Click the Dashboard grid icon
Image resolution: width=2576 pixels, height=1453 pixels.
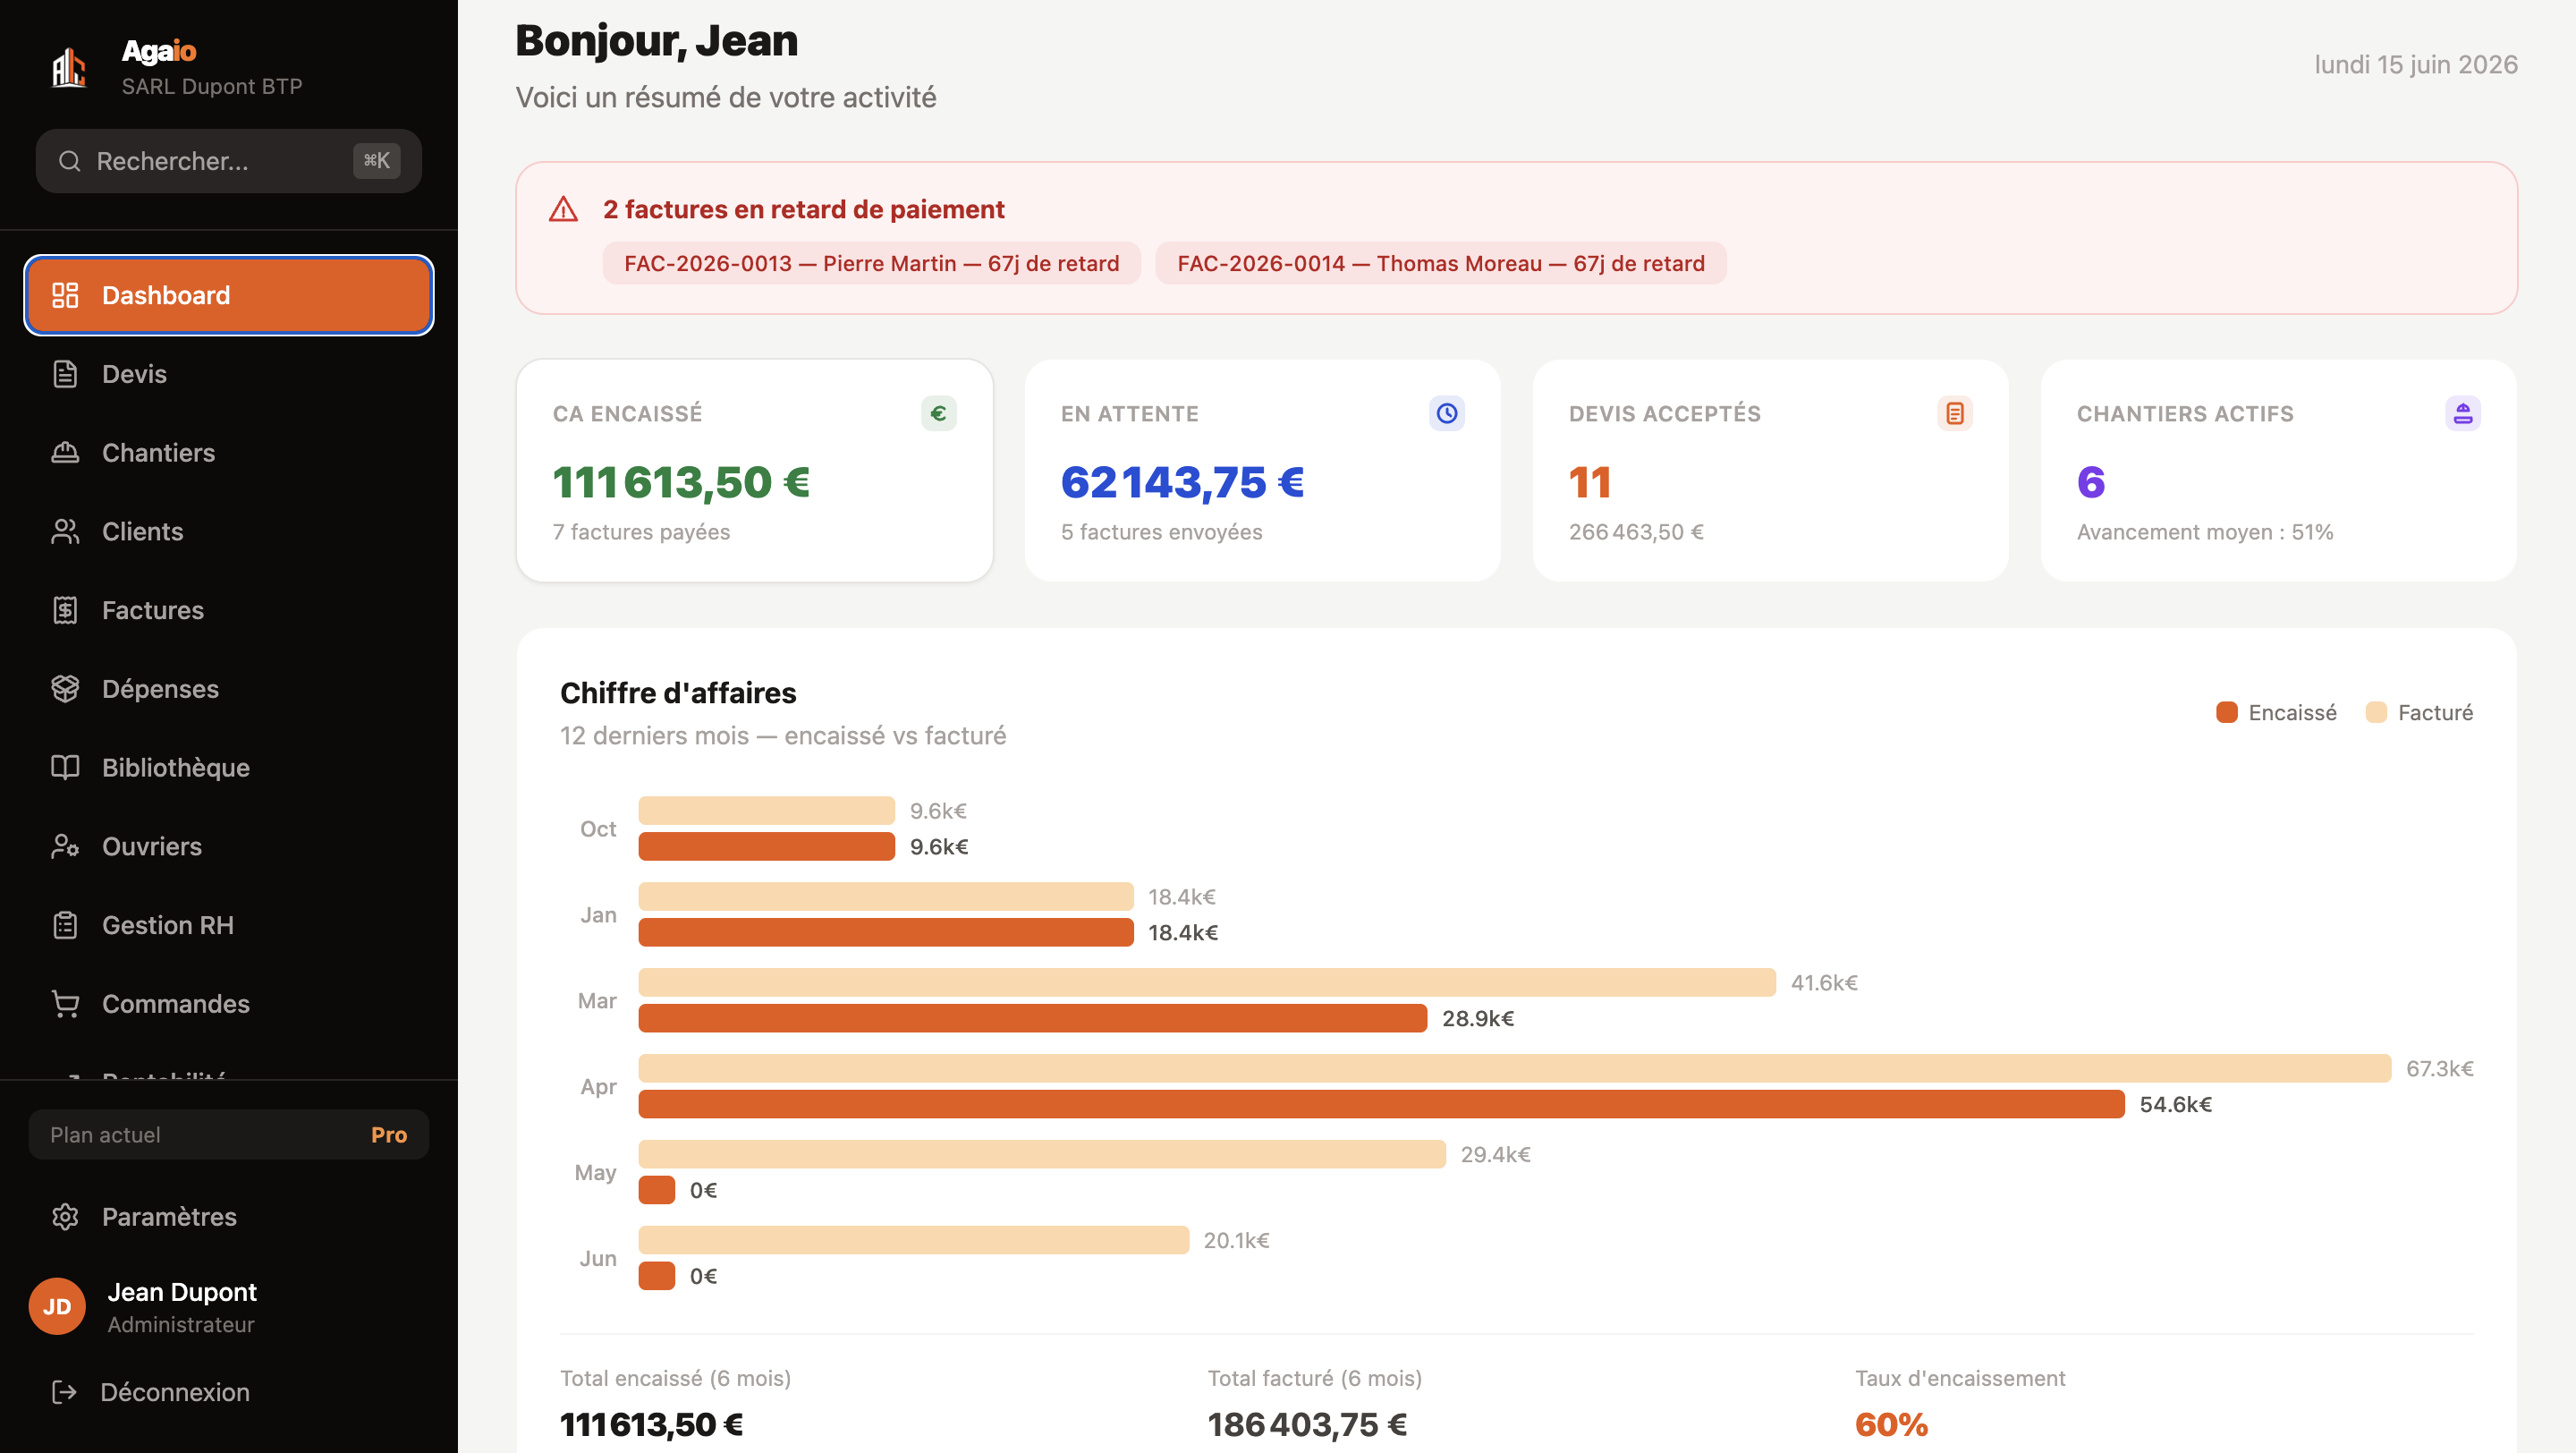coord(65,295)
